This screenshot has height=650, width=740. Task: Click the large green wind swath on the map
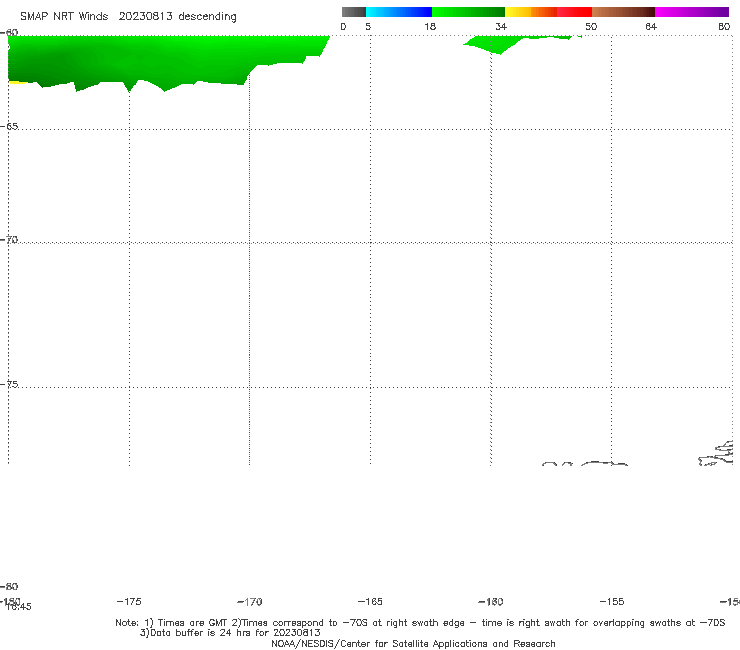click(x=142, y=59)
